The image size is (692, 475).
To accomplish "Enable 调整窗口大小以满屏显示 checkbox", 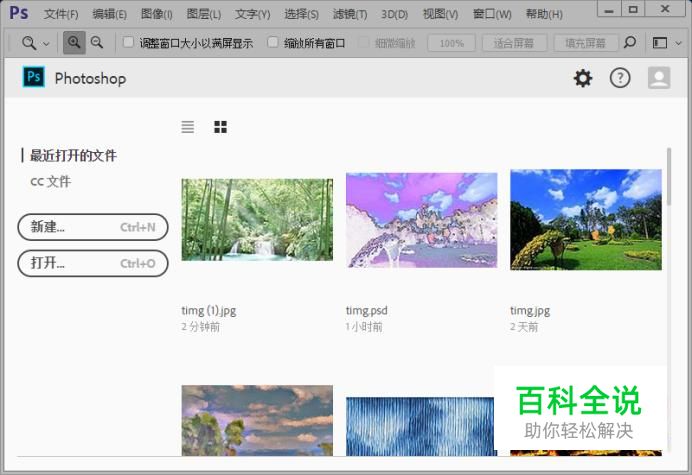I will click(x=128, y=42).
